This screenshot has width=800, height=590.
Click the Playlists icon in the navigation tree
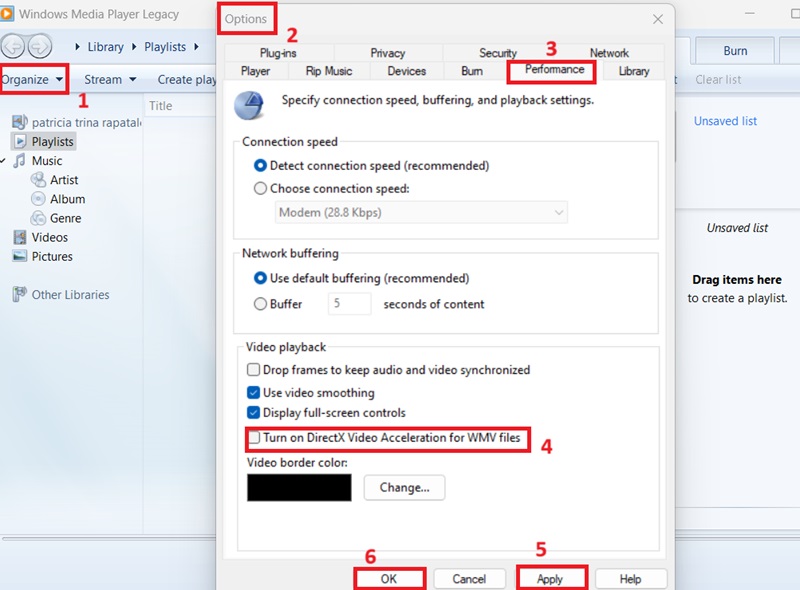(x=19, y=141)
